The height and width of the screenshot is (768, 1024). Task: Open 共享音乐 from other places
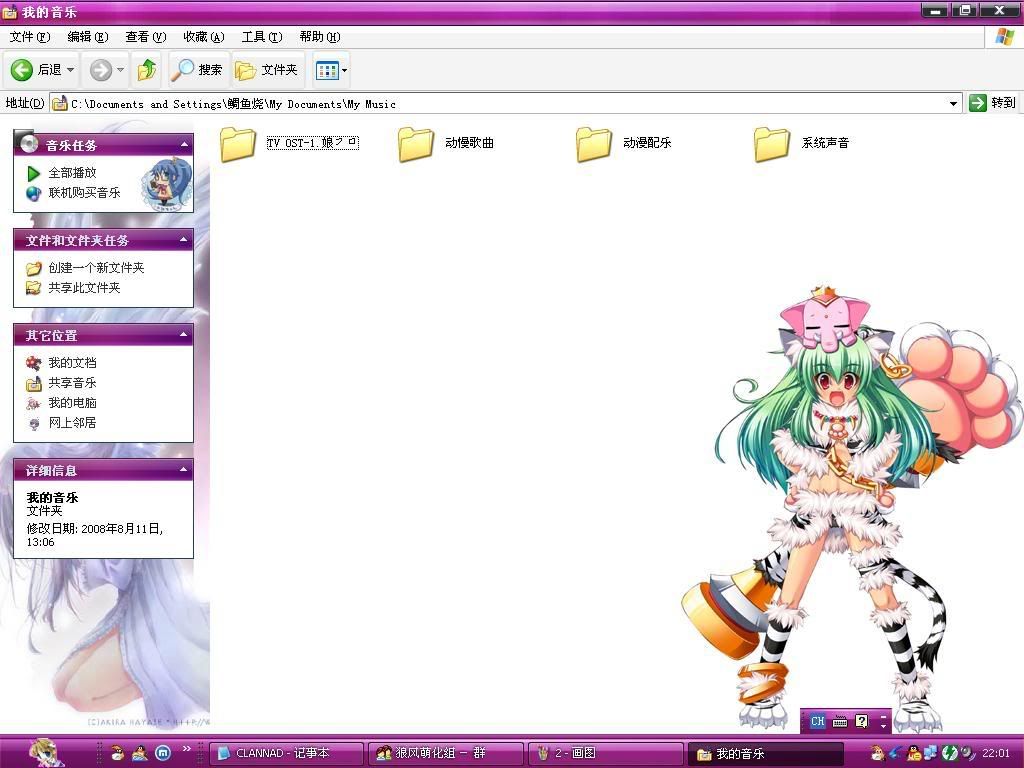tap(72, 383)
